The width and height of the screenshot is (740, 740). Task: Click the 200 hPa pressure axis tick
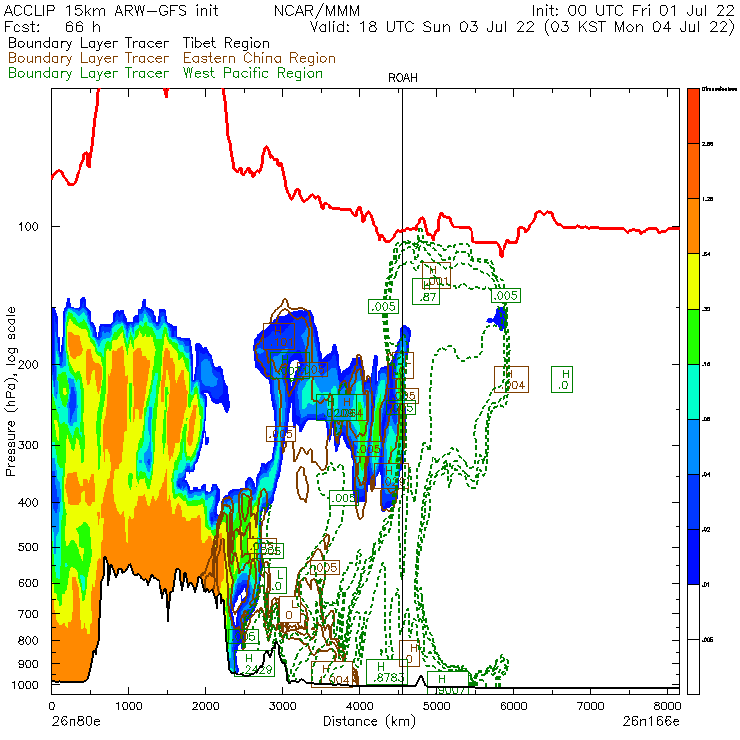tap(28, 365)
